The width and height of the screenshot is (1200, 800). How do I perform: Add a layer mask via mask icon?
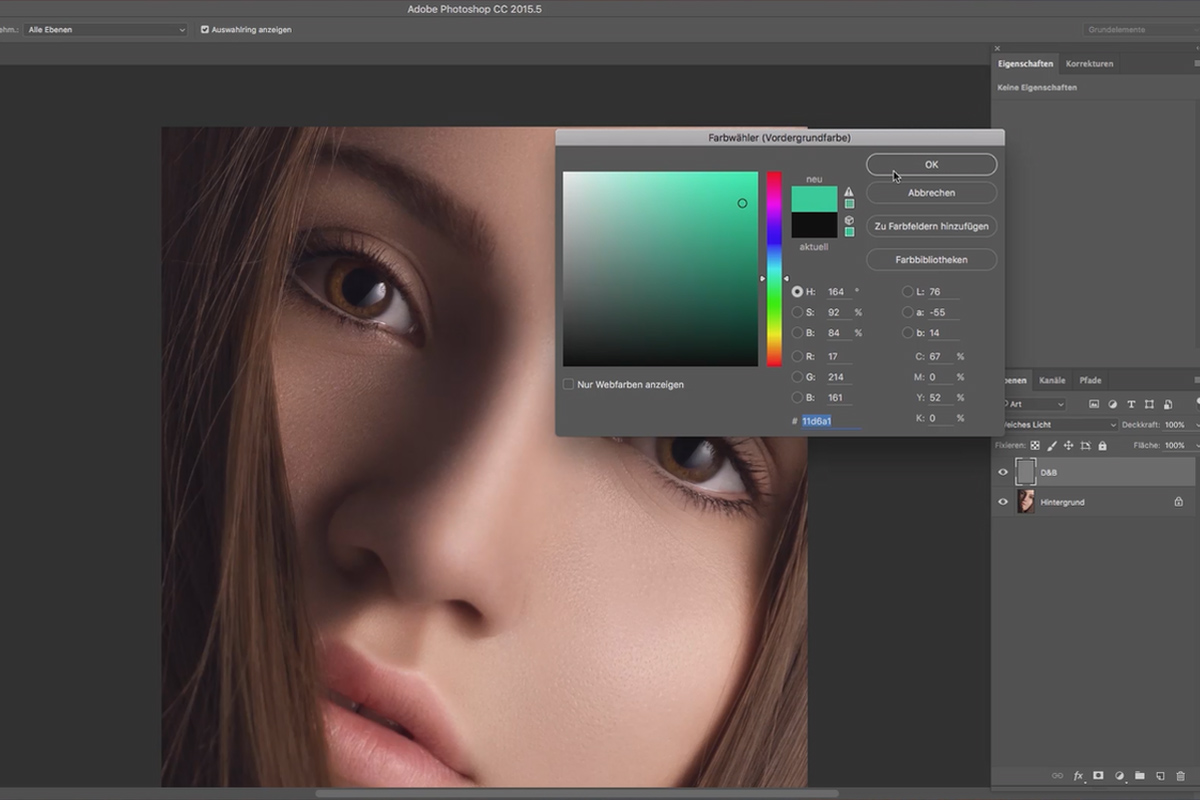1098,776
